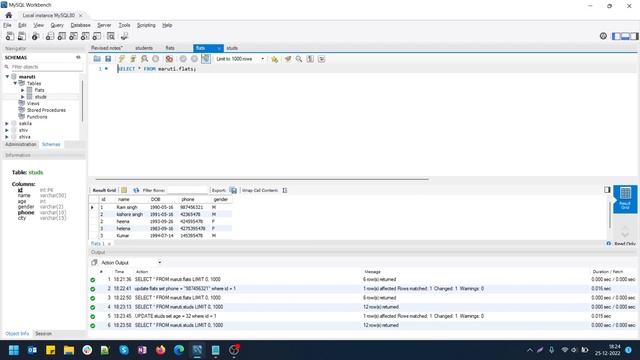Expand the flats table node
The width and height of the screenshot is (640, 360).
pyautogui.click(x=23, y=90)
